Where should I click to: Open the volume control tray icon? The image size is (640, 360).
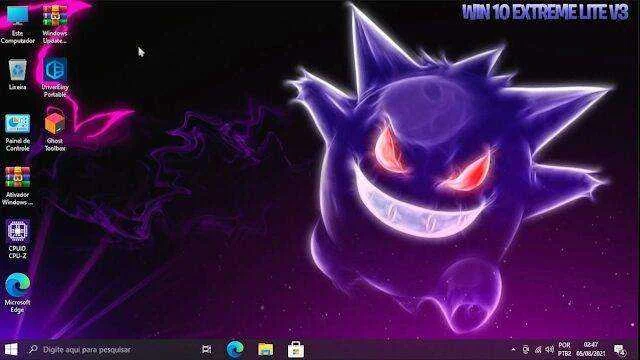(x=550, y=350)
